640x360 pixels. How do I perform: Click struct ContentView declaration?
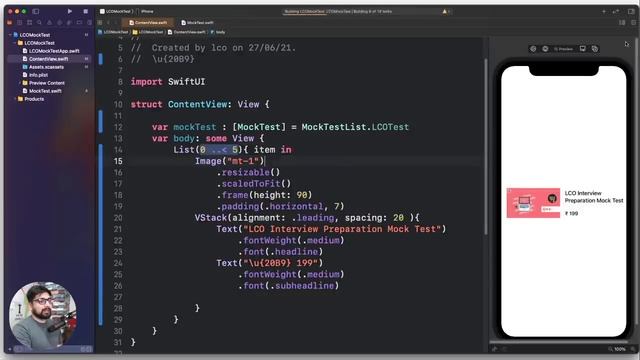[x=200, y=104]
